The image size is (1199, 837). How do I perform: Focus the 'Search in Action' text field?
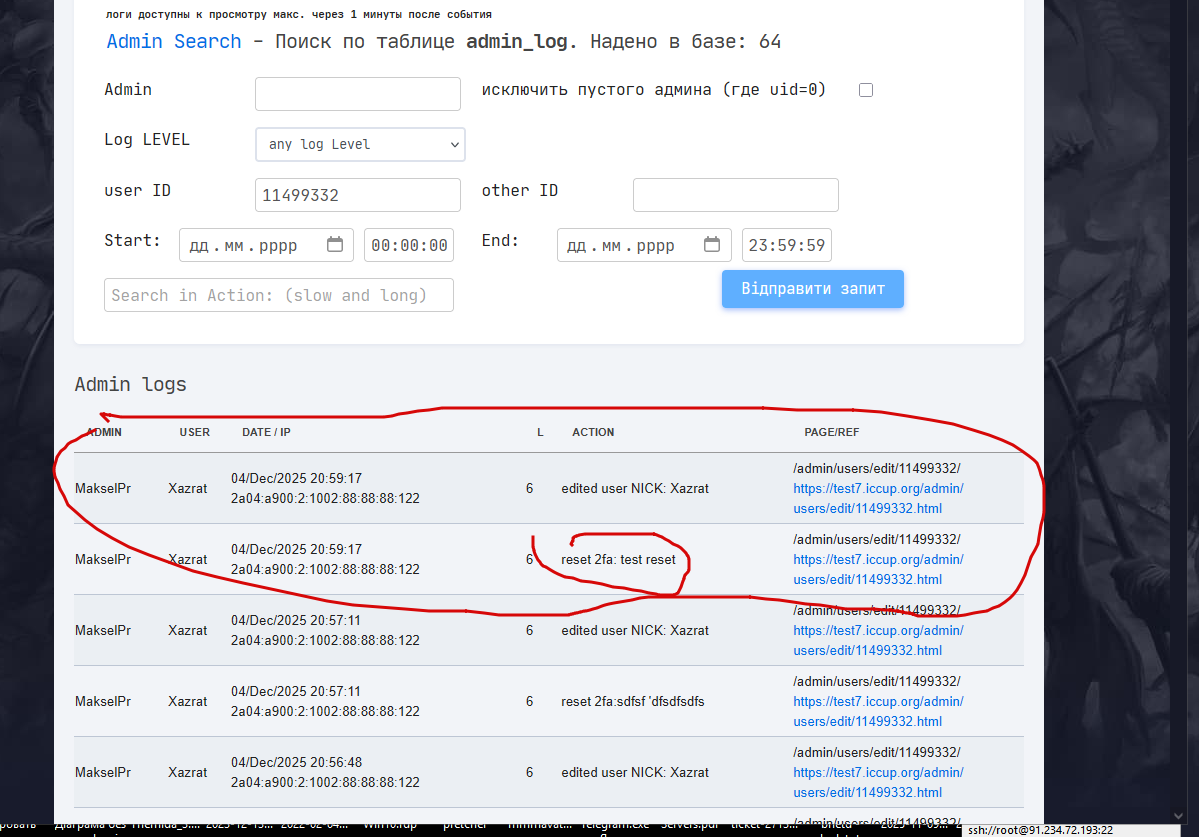[278, 295]
